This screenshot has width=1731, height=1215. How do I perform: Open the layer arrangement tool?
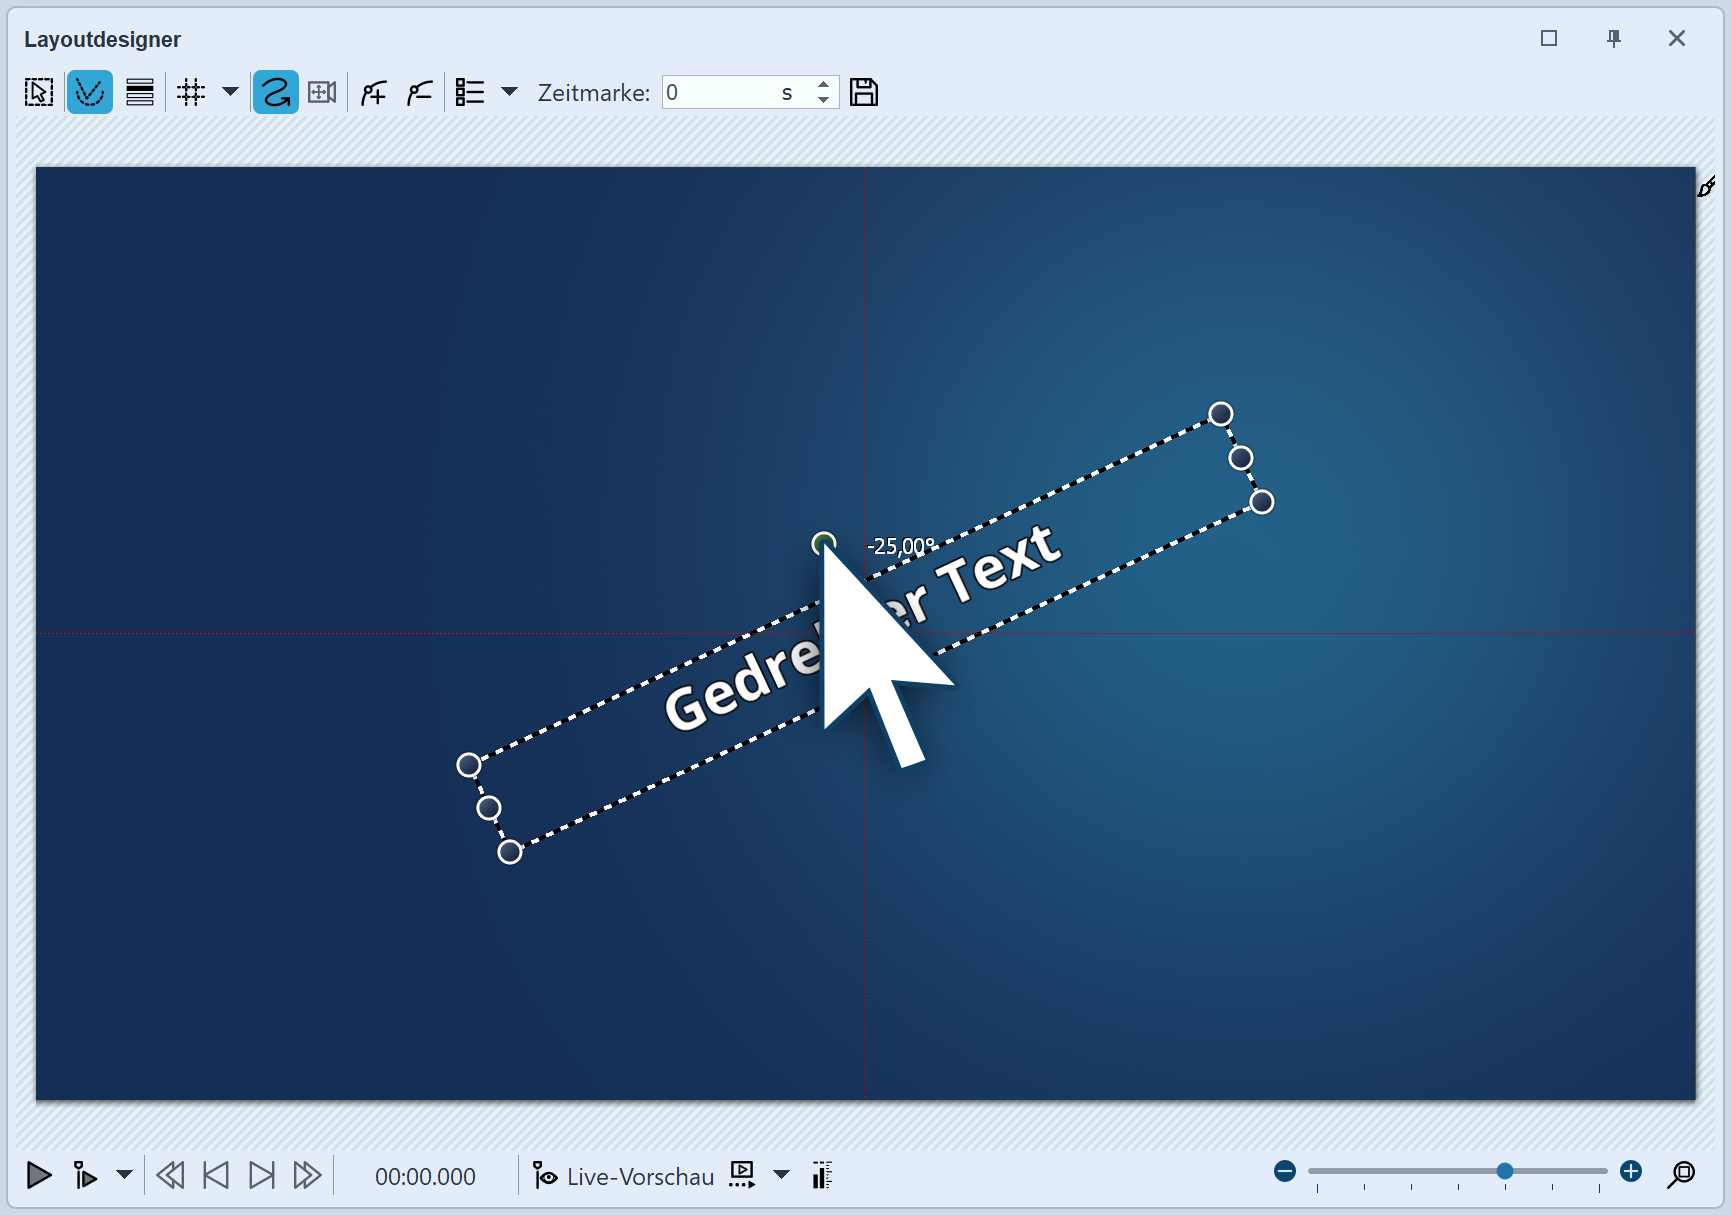140,92
